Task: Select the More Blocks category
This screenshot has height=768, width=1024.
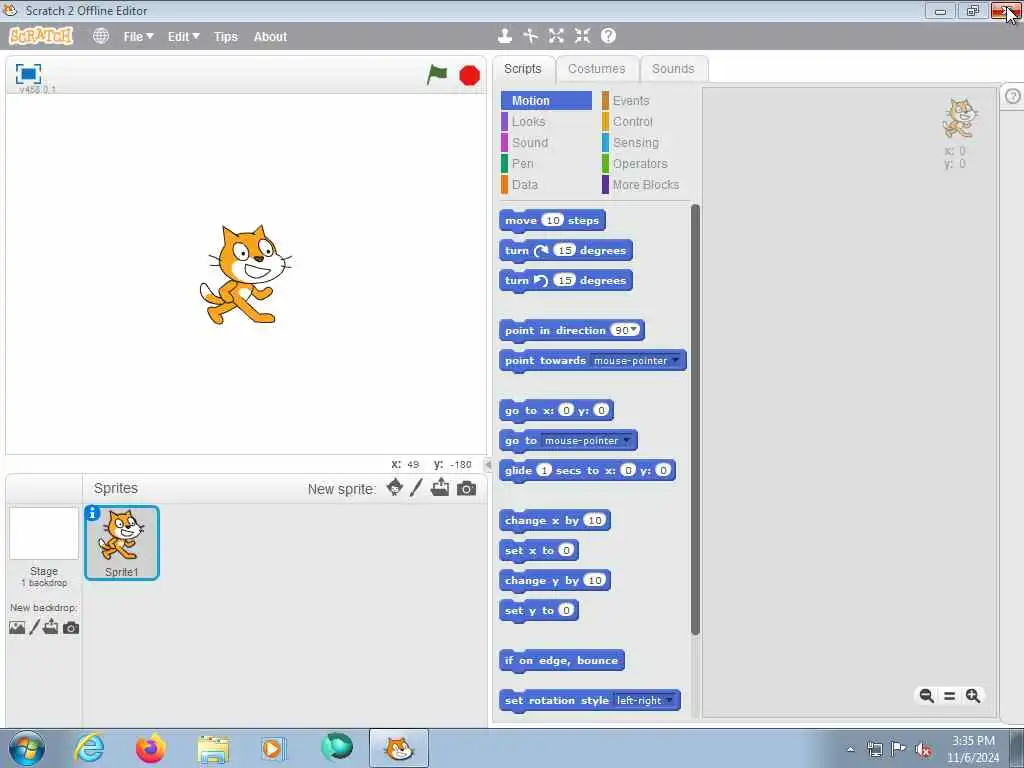Action: pyautogui.click(x=645, y=185)
